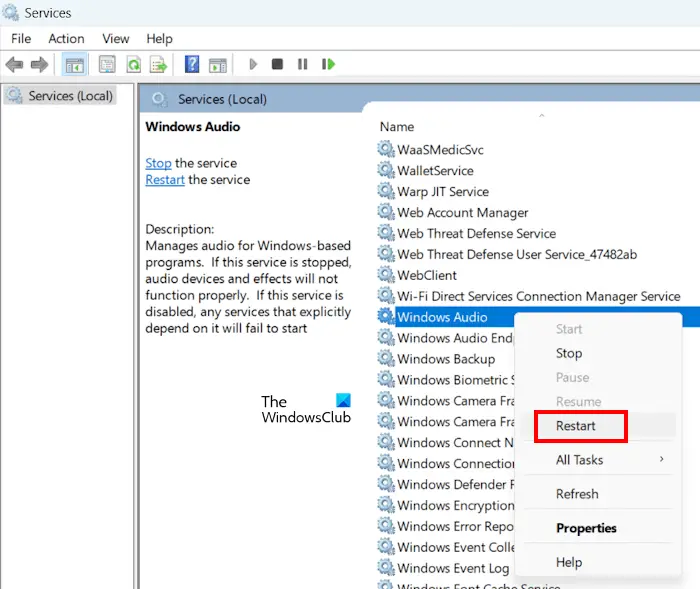Click the Restart Service toolbar icon
This screenshot has height=589, width=700.
328,65
